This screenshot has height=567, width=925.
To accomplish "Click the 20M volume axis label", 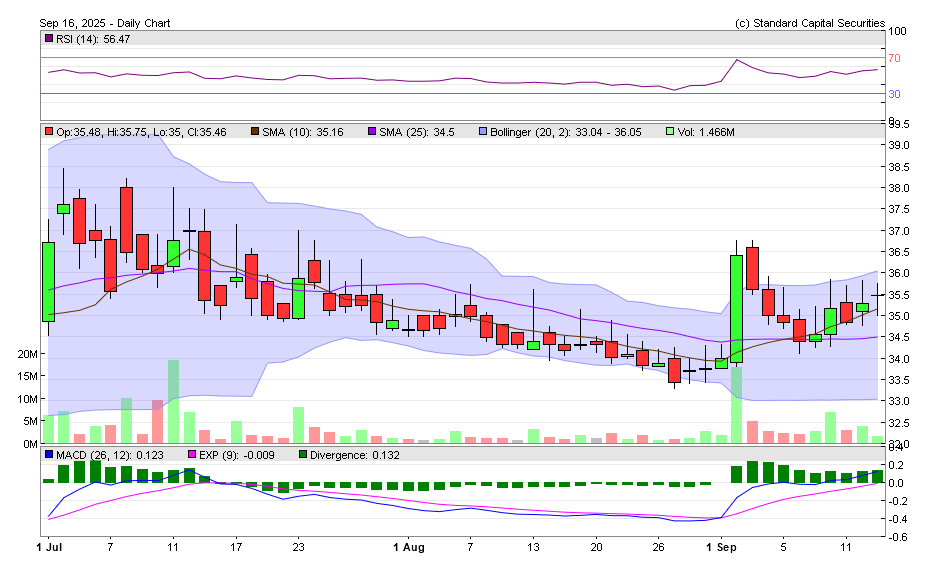I will click(28, 354).
